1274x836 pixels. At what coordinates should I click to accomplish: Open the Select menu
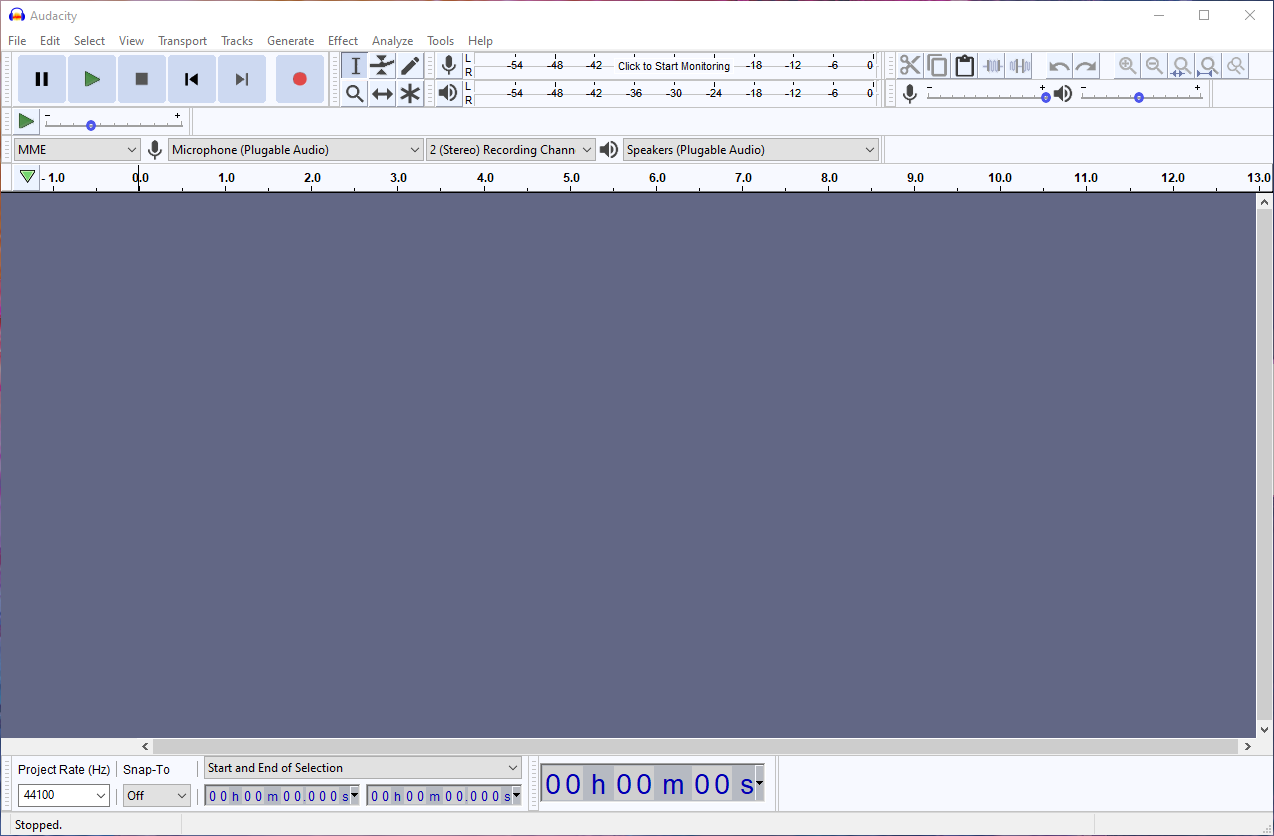pyautogui.click(x=89, y=41)
